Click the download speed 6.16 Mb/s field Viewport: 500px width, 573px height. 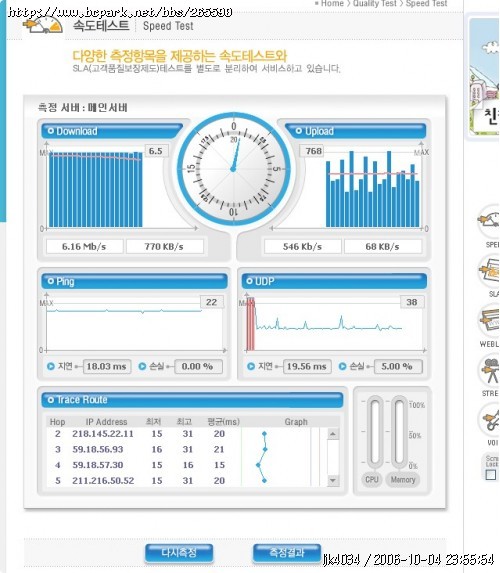pos(84,246)
